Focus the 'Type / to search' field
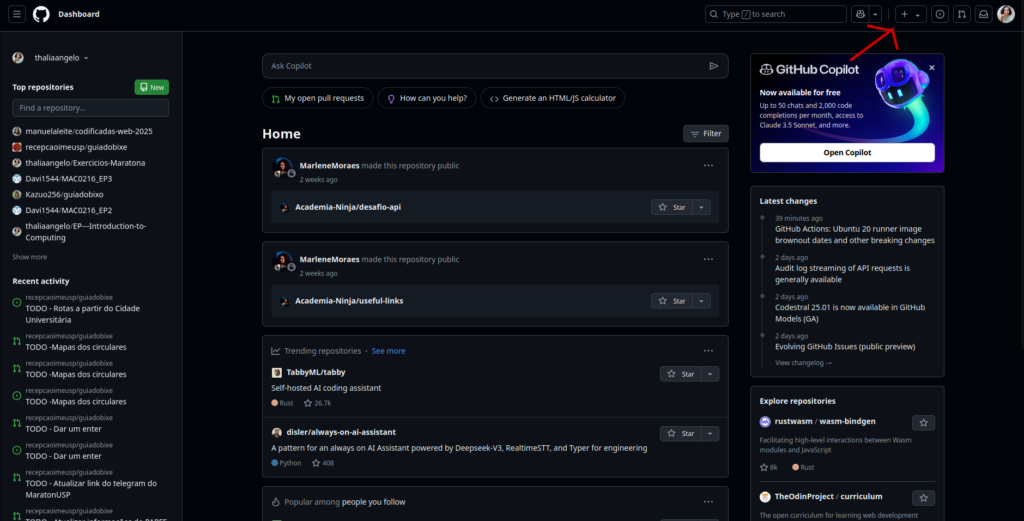The width and height of the screenshot is (1024, 521). point(776,14)
